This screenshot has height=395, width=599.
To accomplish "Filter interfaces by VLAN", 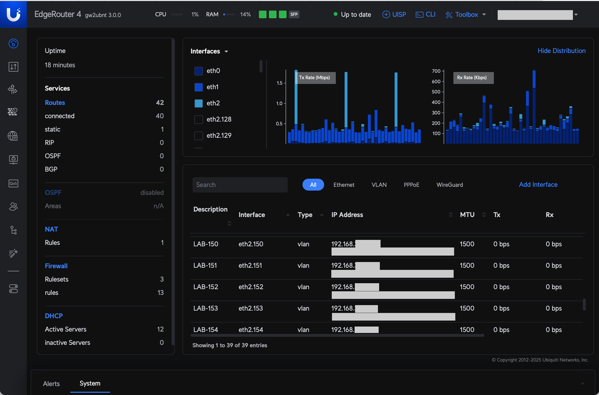I will click(x=379, y=185).
